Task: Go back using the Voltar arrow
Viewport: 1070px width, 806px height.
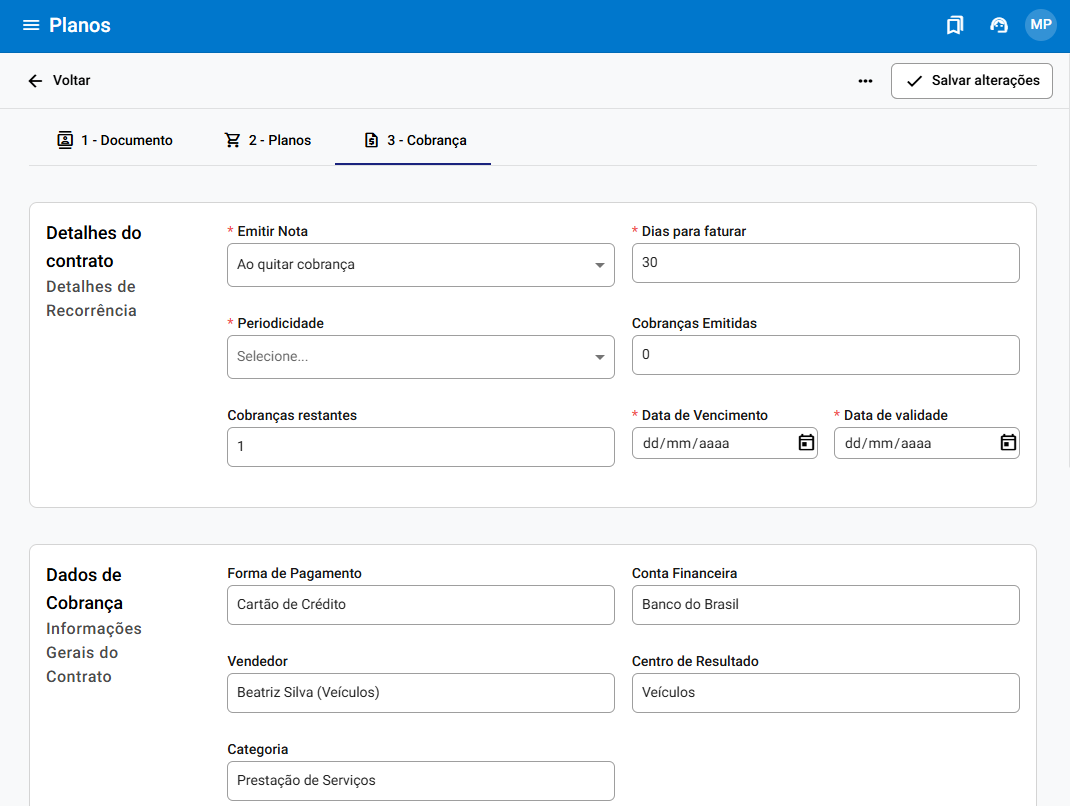Action: click(x=36, y=81)
